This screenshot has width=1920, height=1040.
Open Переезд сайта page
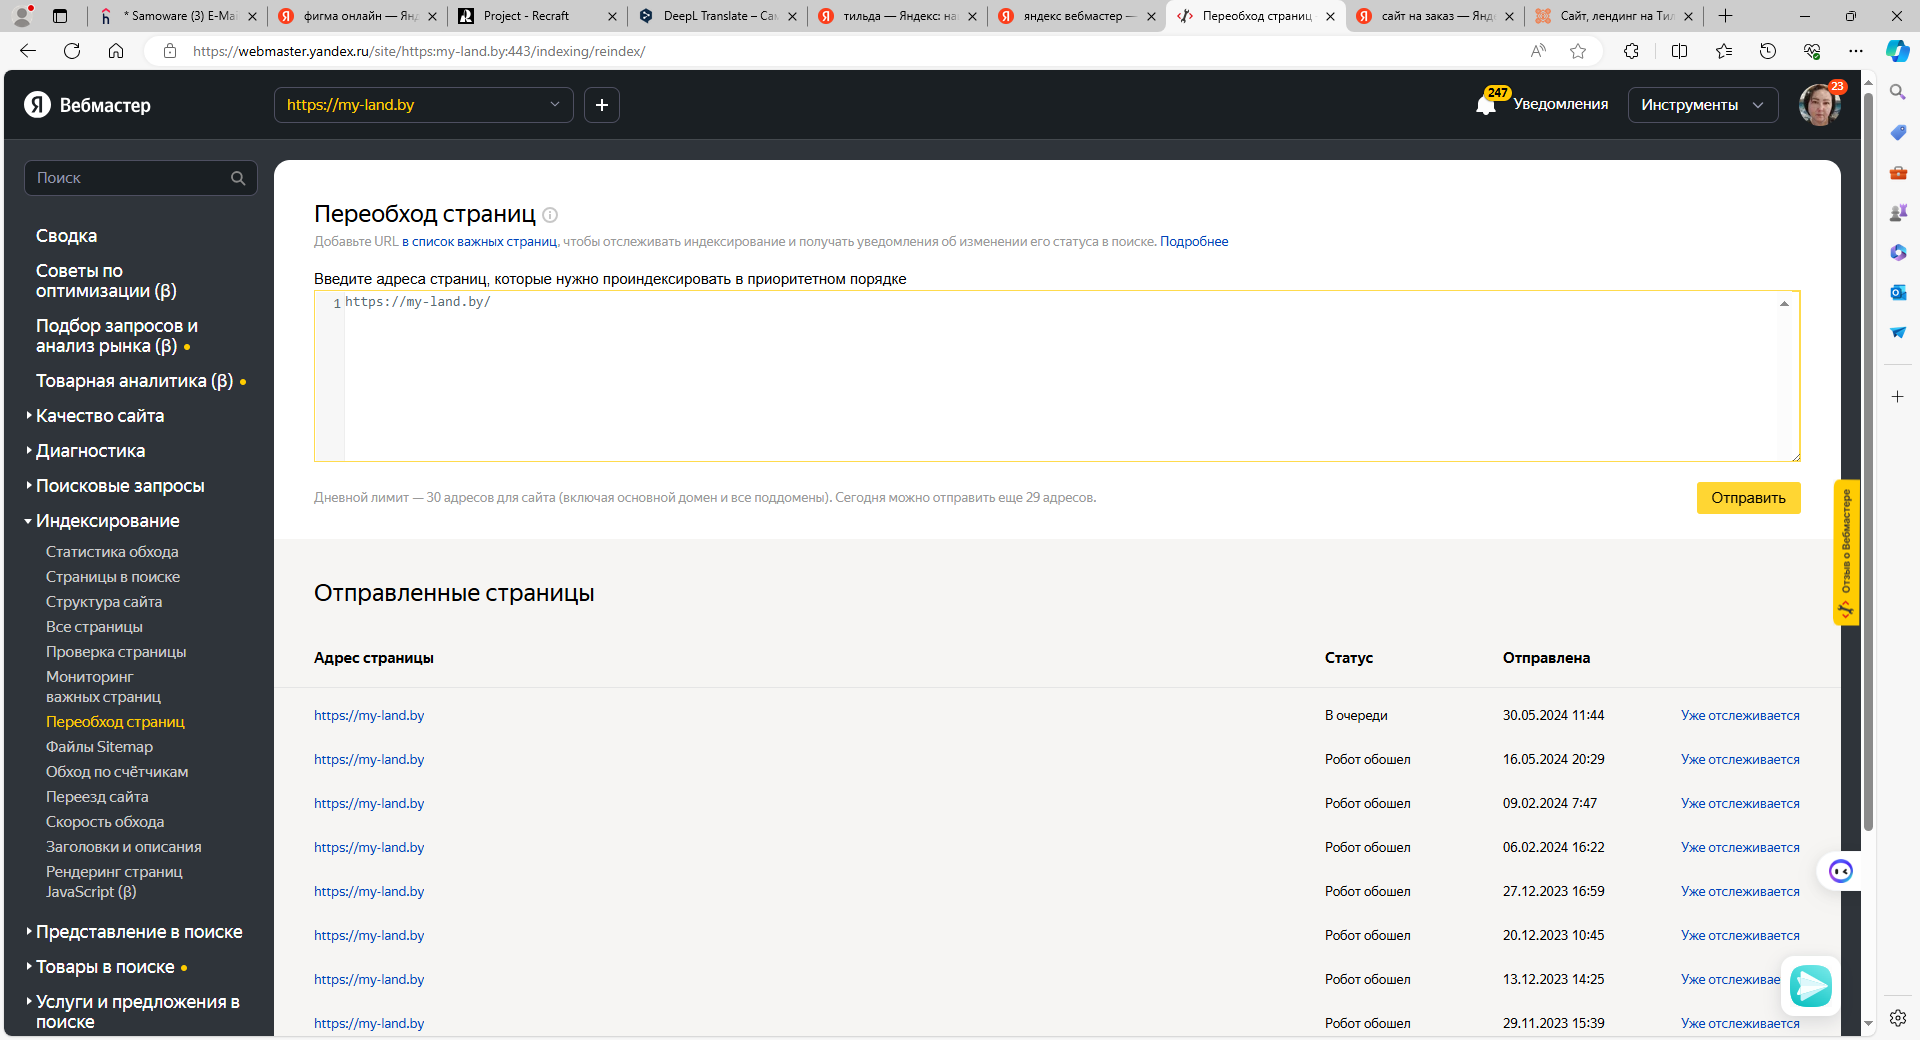pyautogui.click(x=97, y=797)
